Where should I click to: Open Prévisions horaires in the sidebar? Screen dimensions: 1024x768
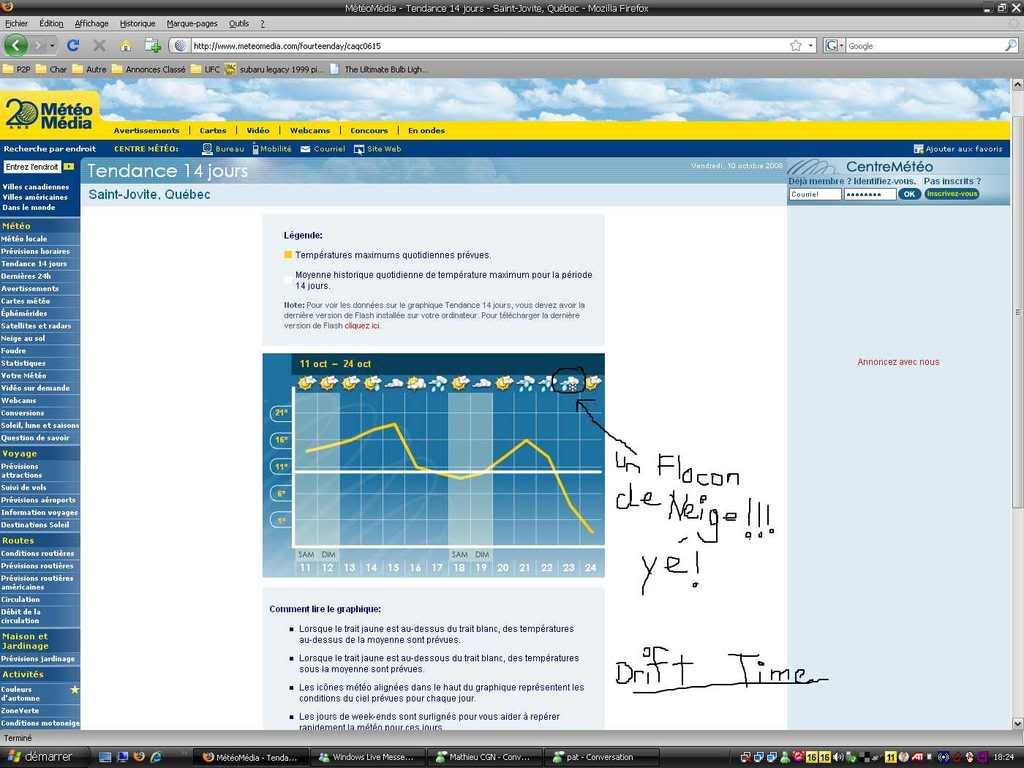coord(35,251)
